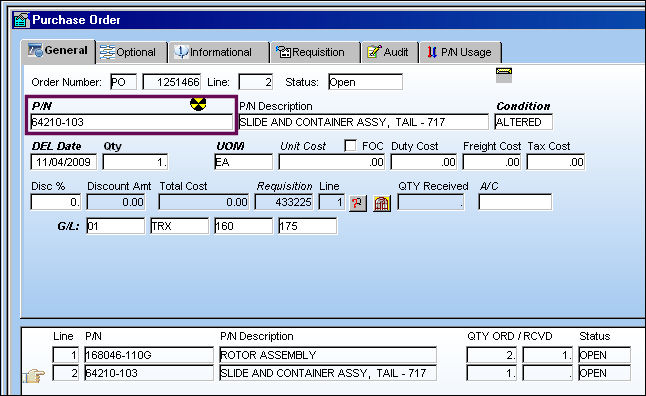Click the order number field 1251466
This screenshot has height=396, width=646.
172,82
